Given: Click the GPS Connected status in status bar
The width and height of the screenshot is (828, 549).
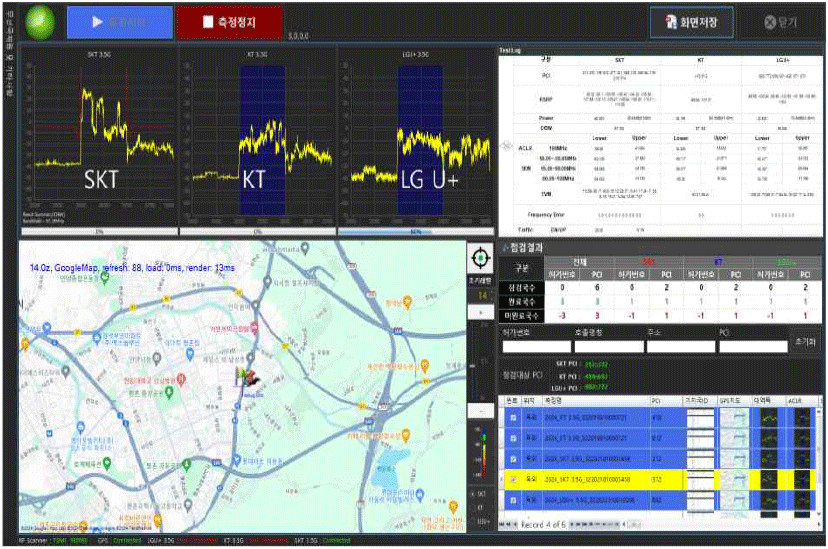Looking at the screenshot, I should pyautogui.click(x=127, y=541).
